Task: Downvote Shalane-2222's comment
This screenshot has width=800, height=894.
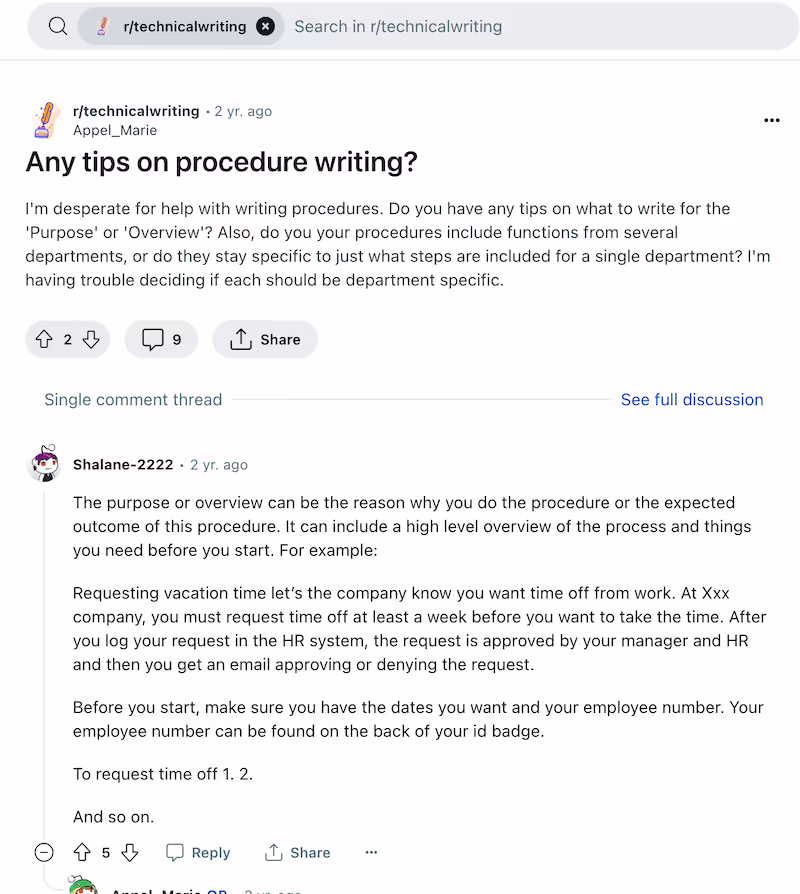Action: [x=130, y=852]
